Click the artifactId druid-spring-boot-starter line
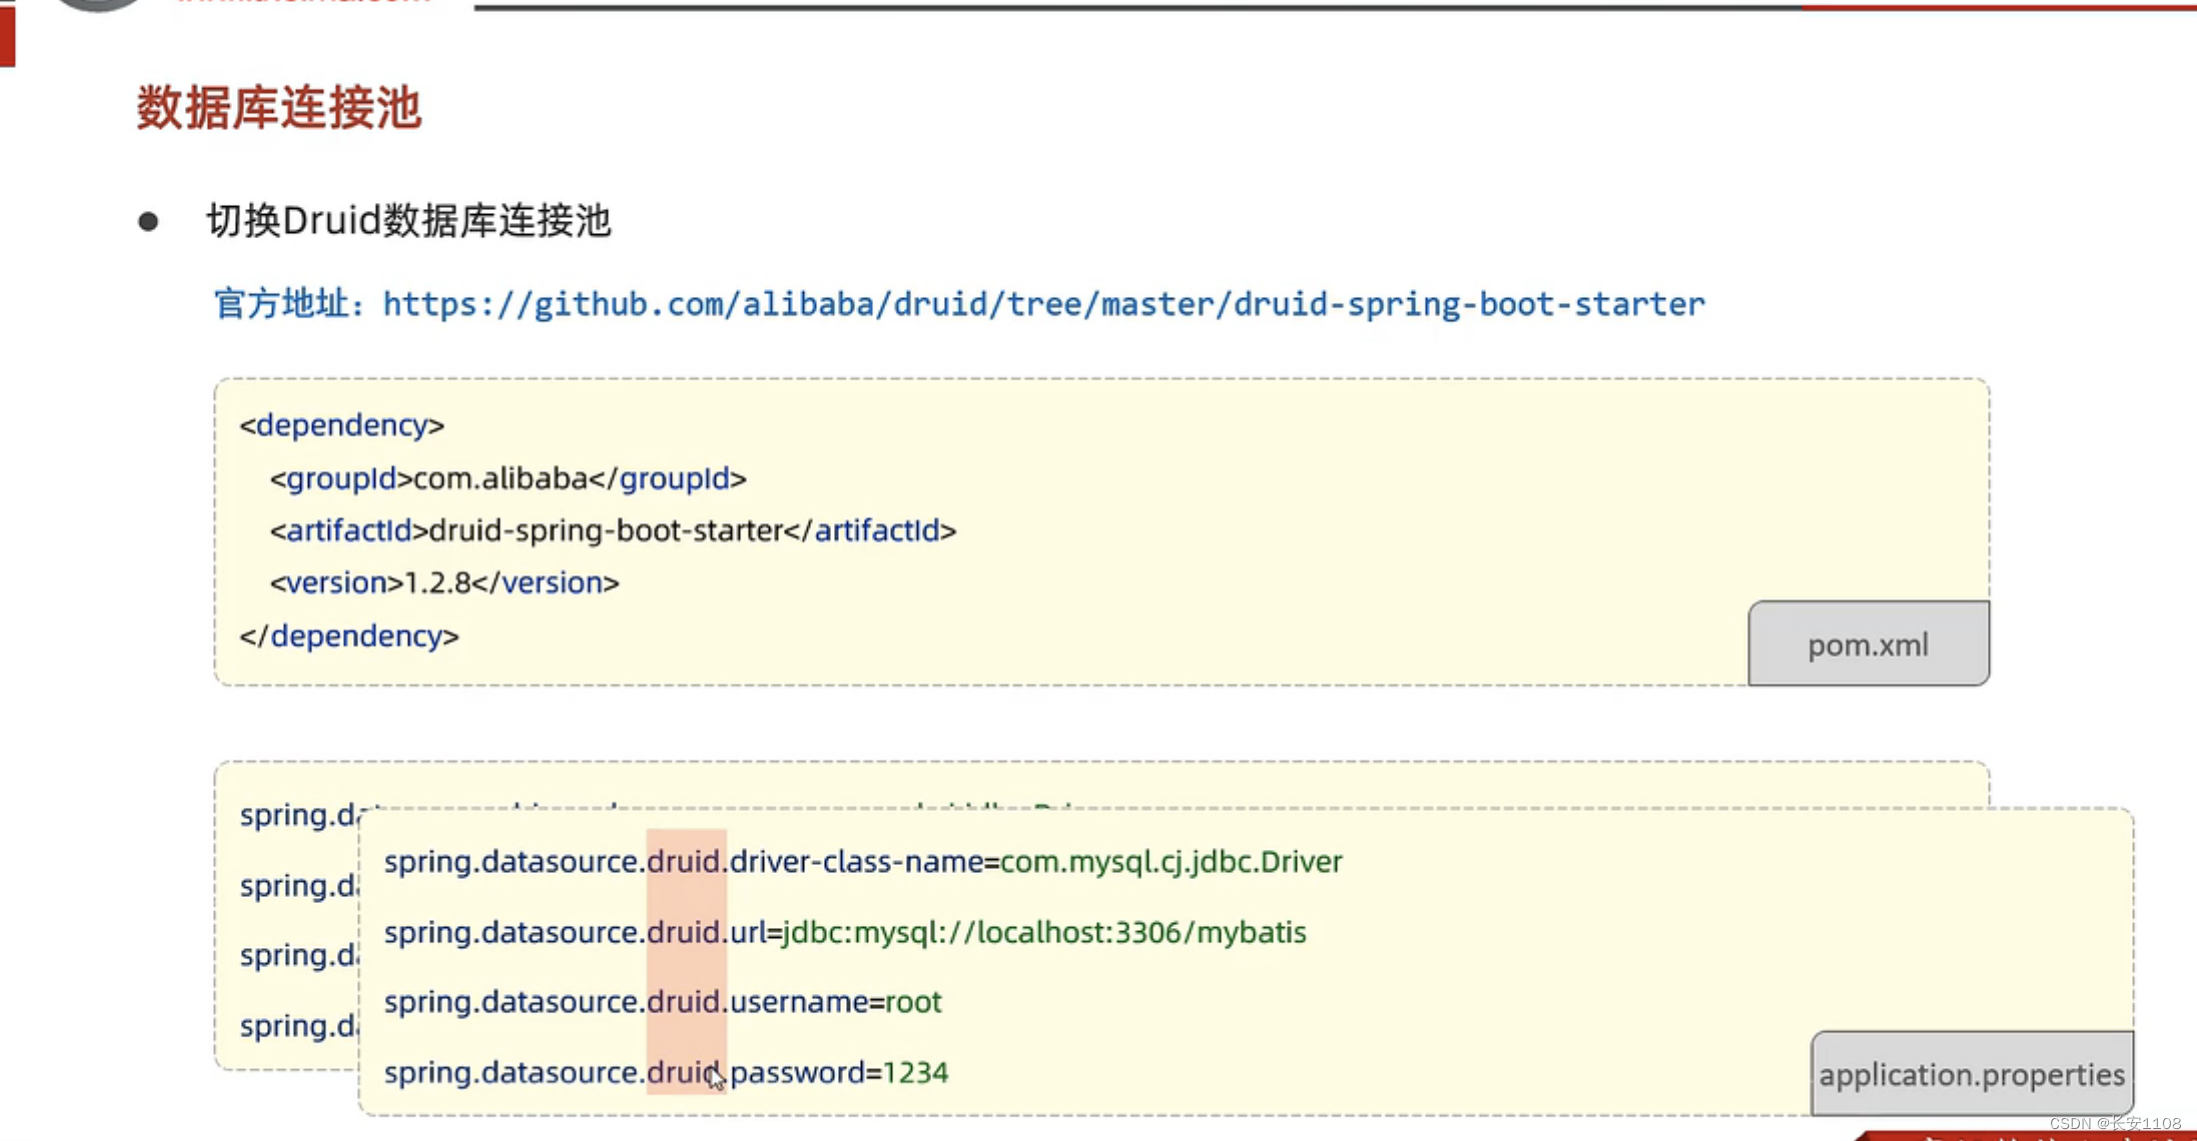This screenshot has width=2197, height=1141. click(613, 530)
